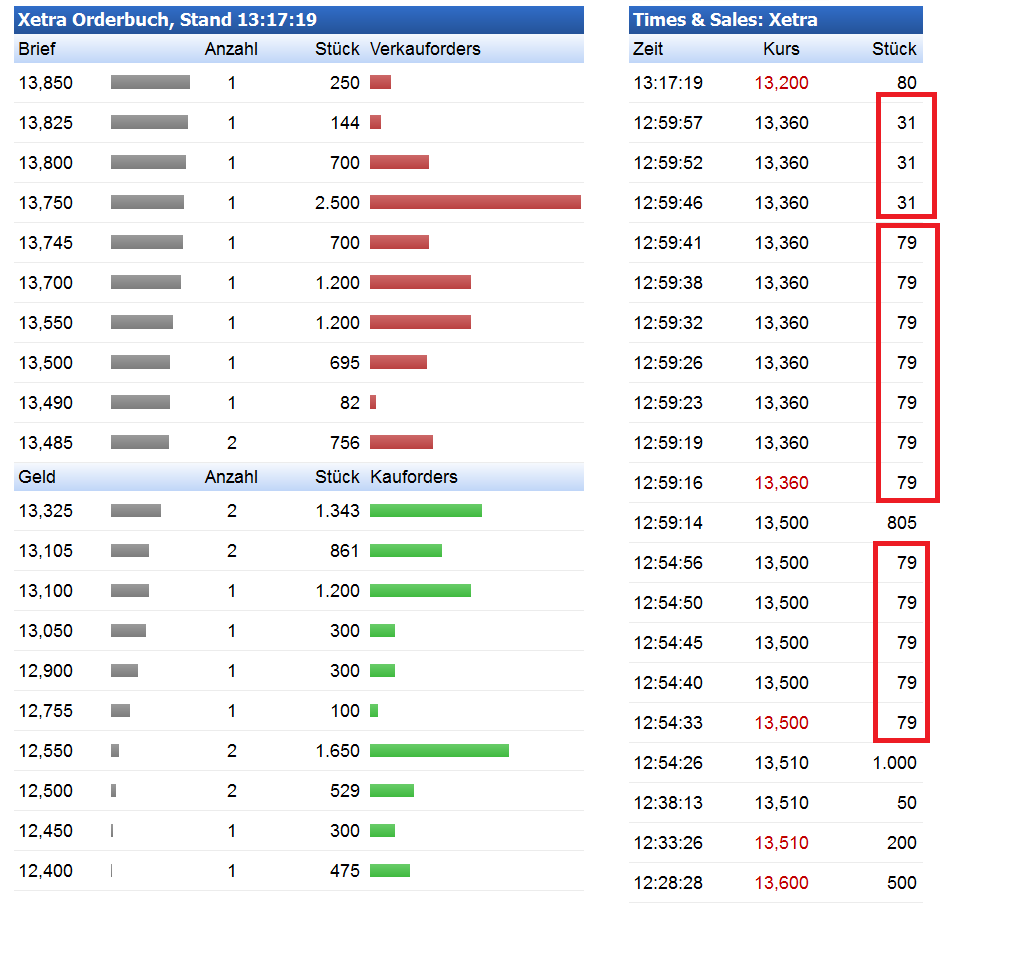1010x966 pixels.
Task: Click the Geld column header
Action: tap(37, 477)
